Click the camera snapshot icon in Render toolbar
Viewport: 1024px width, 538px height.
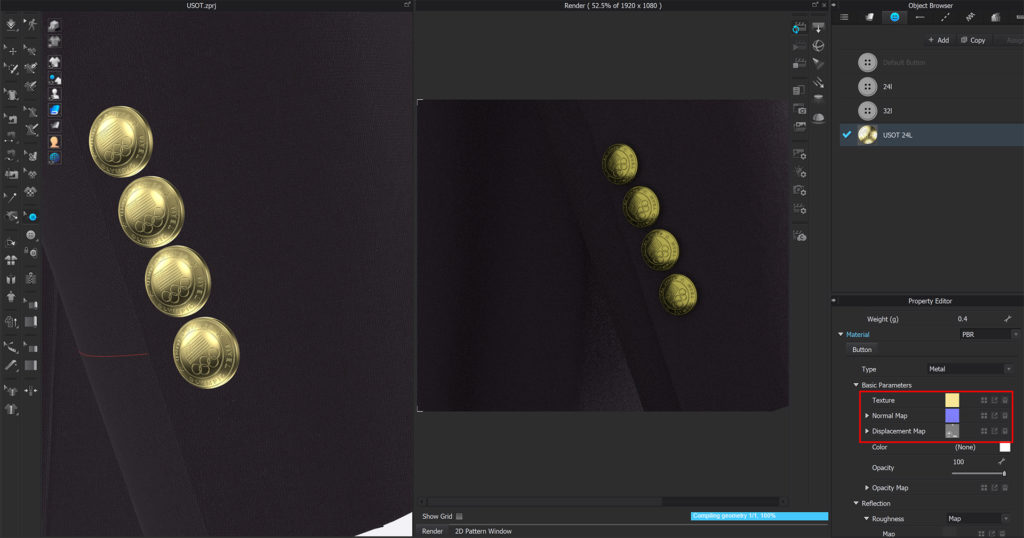click(799, 109)
